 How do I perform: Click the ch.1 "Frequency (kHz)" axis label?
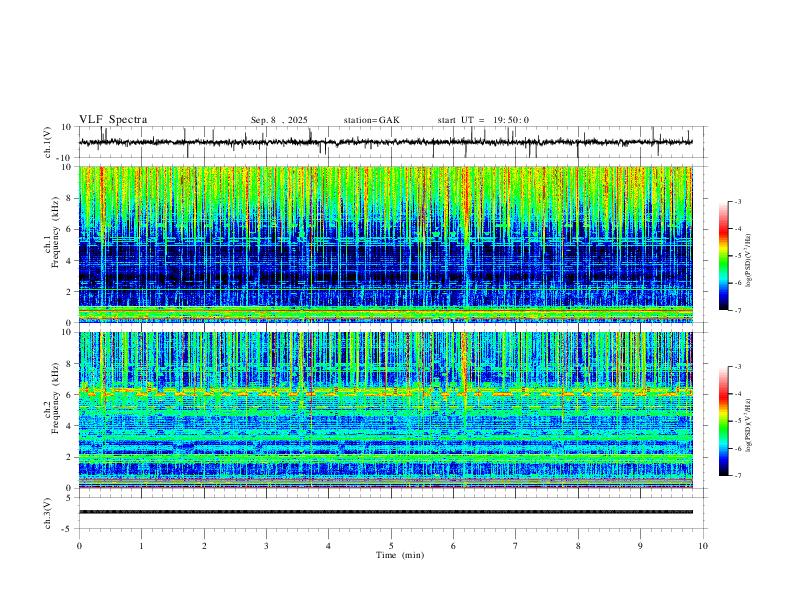pyautogui.click(x=55, y=232)
